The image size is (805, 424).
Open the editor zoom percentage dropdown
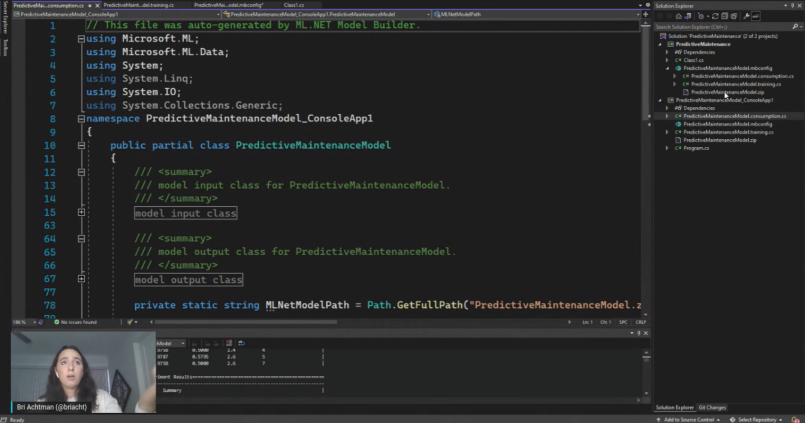(34, 322)
